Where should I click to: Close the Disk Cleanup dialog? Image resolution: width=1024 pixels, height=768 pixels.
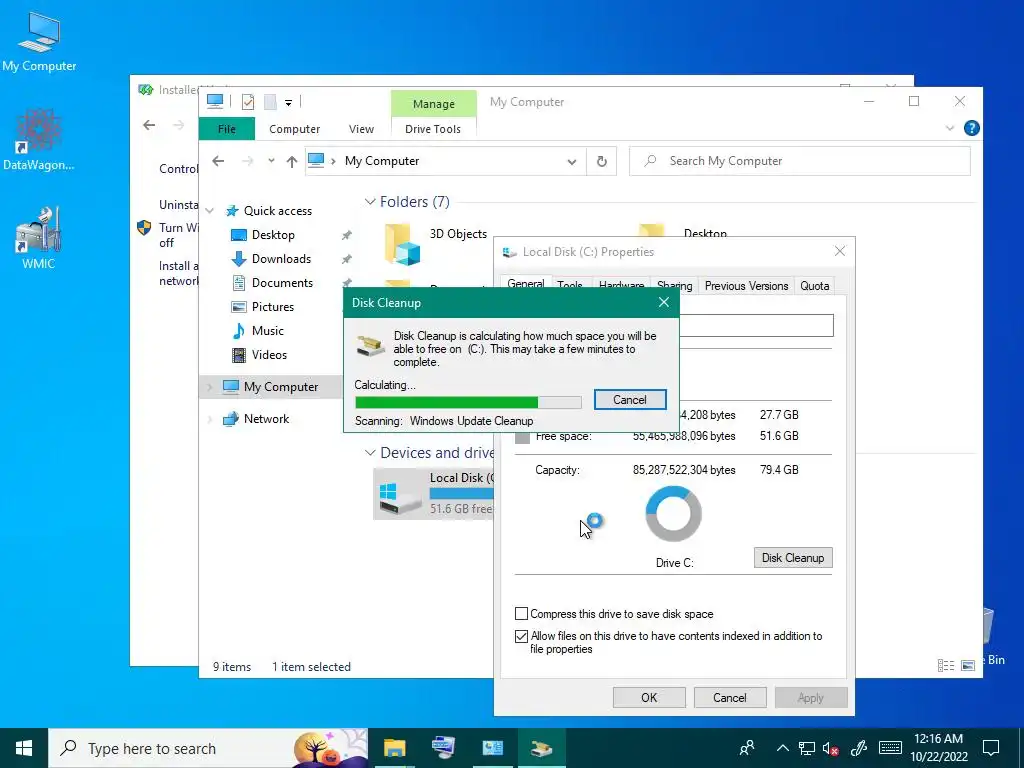tap(664, 302)
